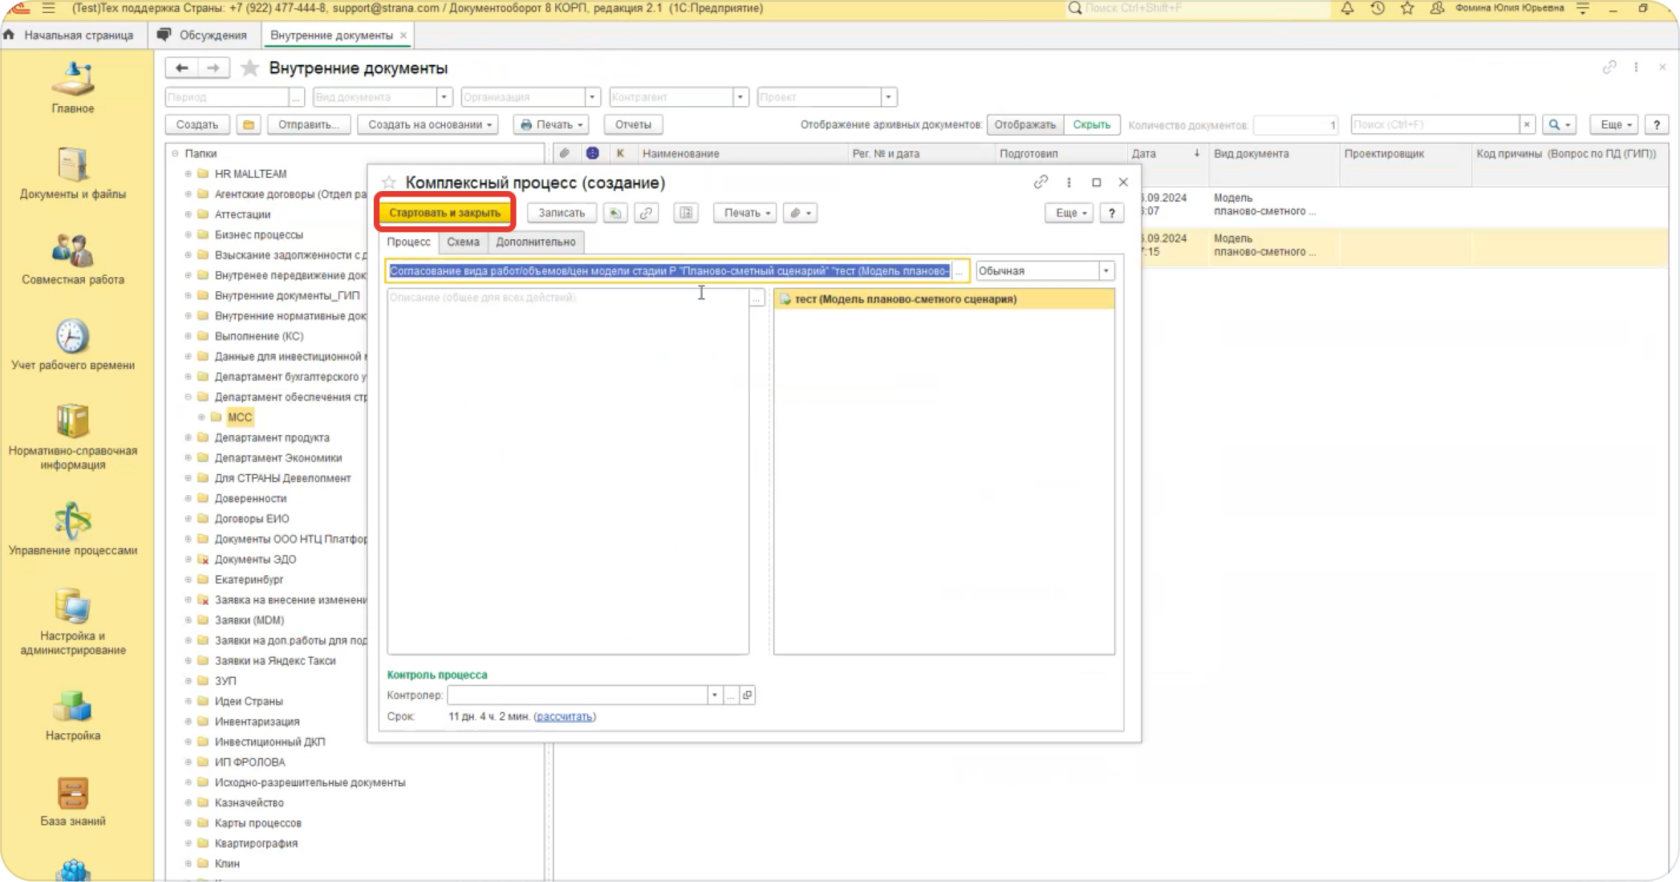Select Скрыть for archived documents
This screenshot has width=1680, height=882.
(x=1092, y=125)
